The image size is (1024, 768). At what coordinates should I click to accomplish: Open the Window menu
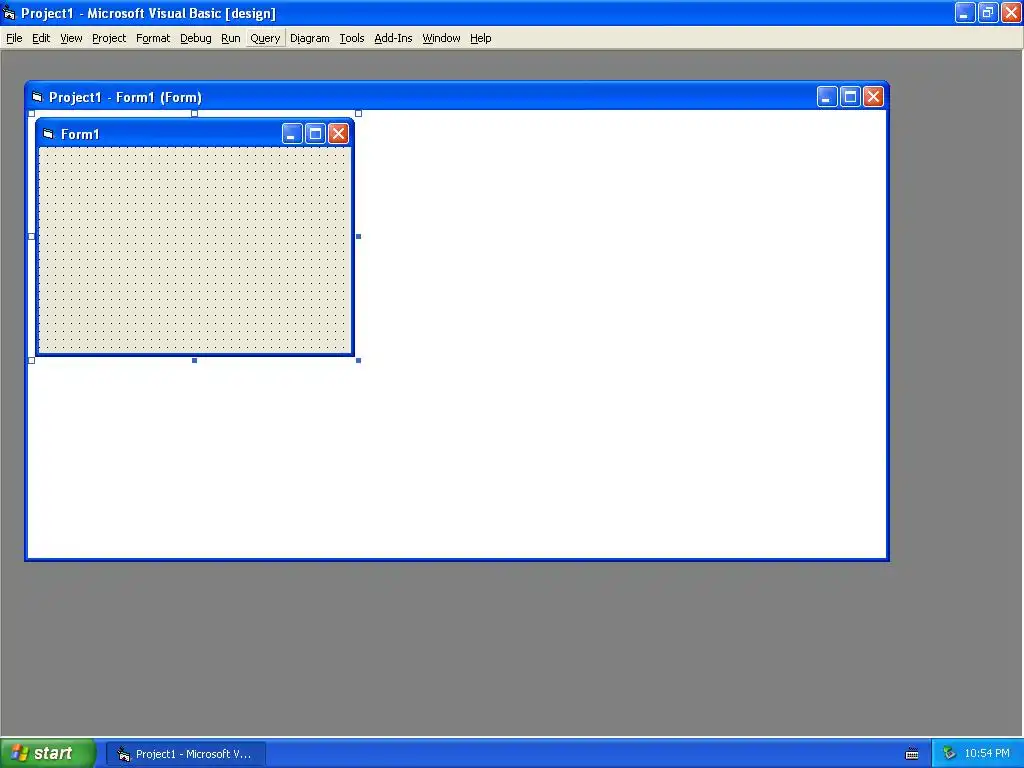coord(441,39)
